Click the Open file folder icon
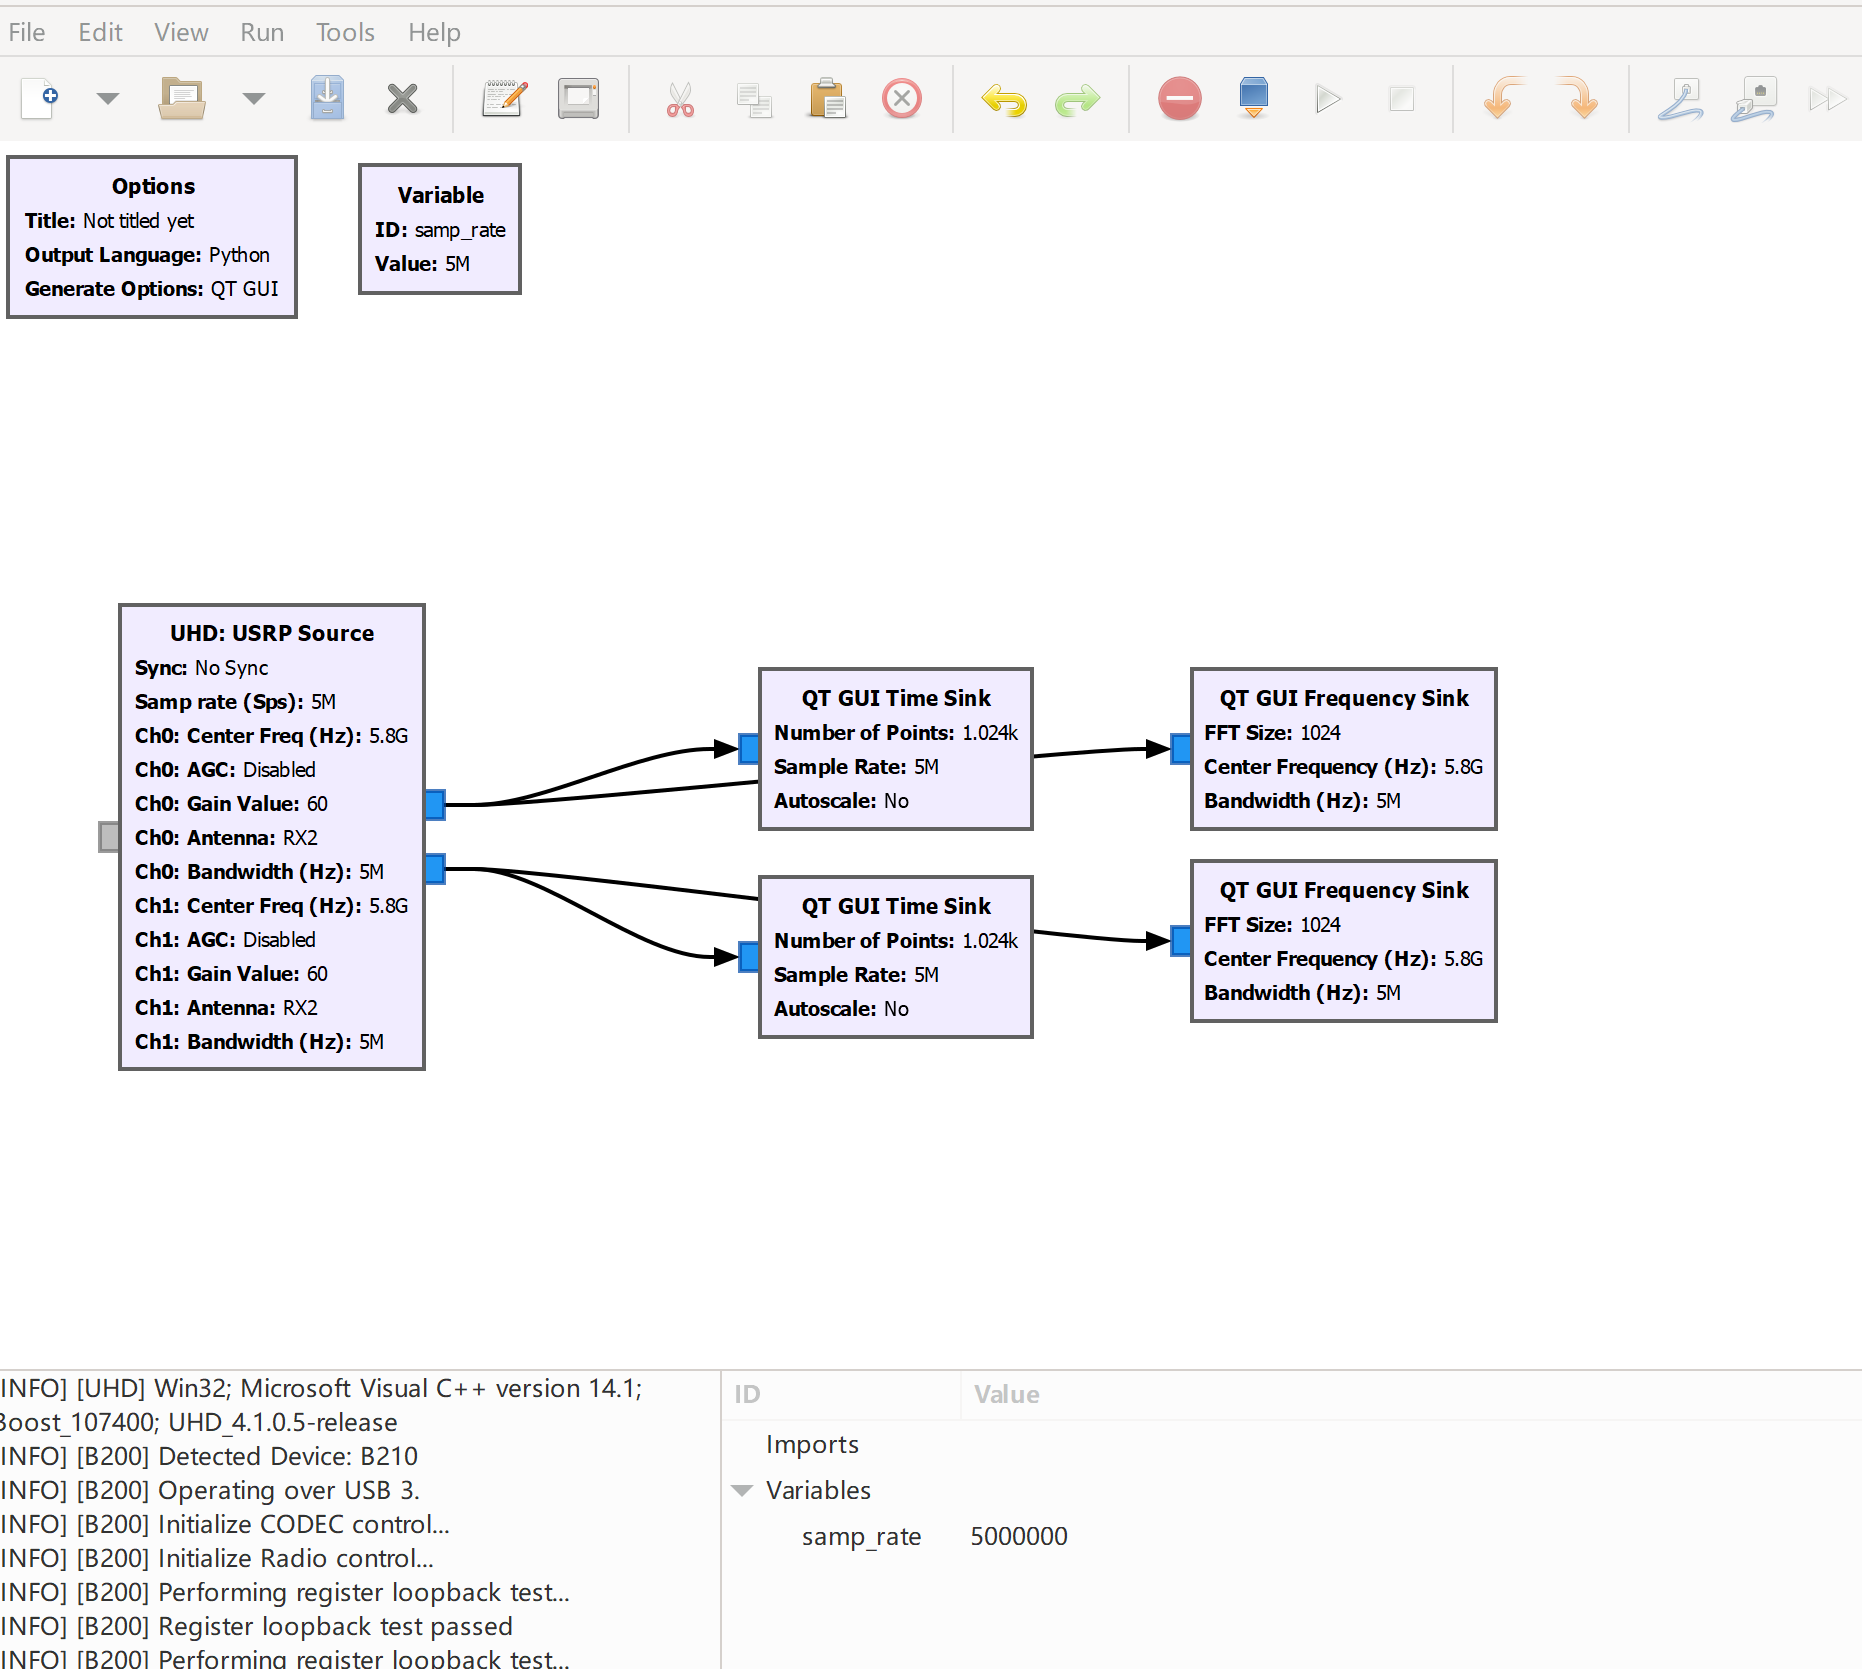 pos(181,99)
